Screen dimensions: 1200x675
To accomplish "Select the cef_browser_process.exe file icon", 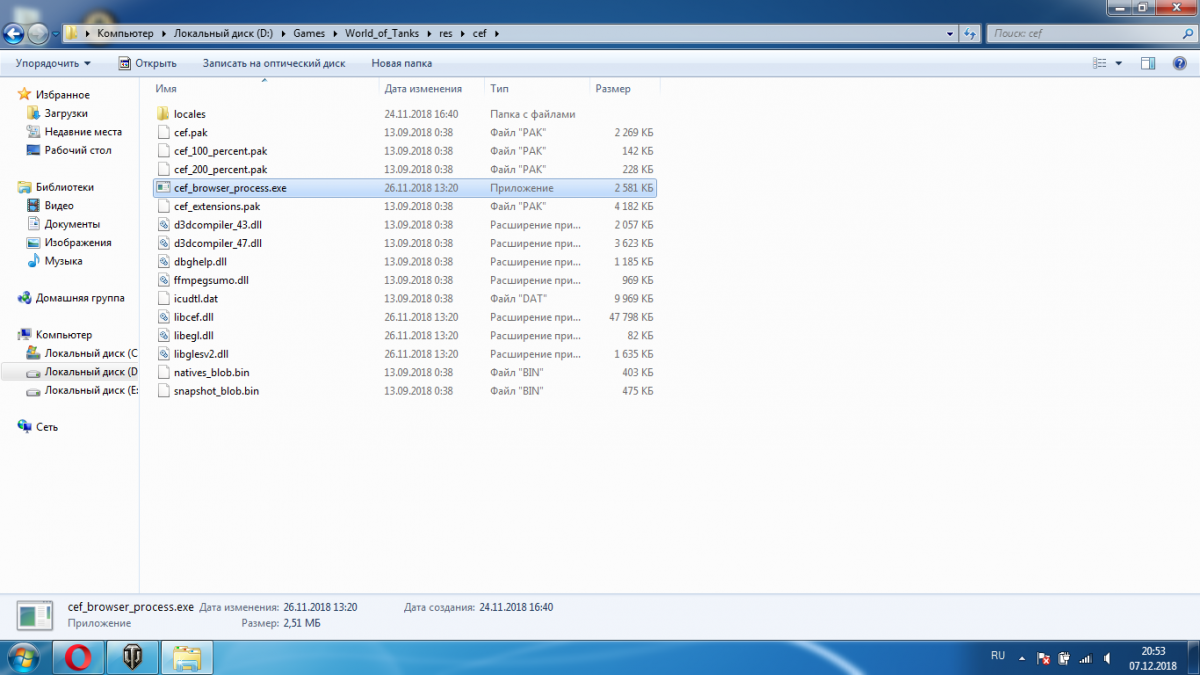I will pos(165,187).
